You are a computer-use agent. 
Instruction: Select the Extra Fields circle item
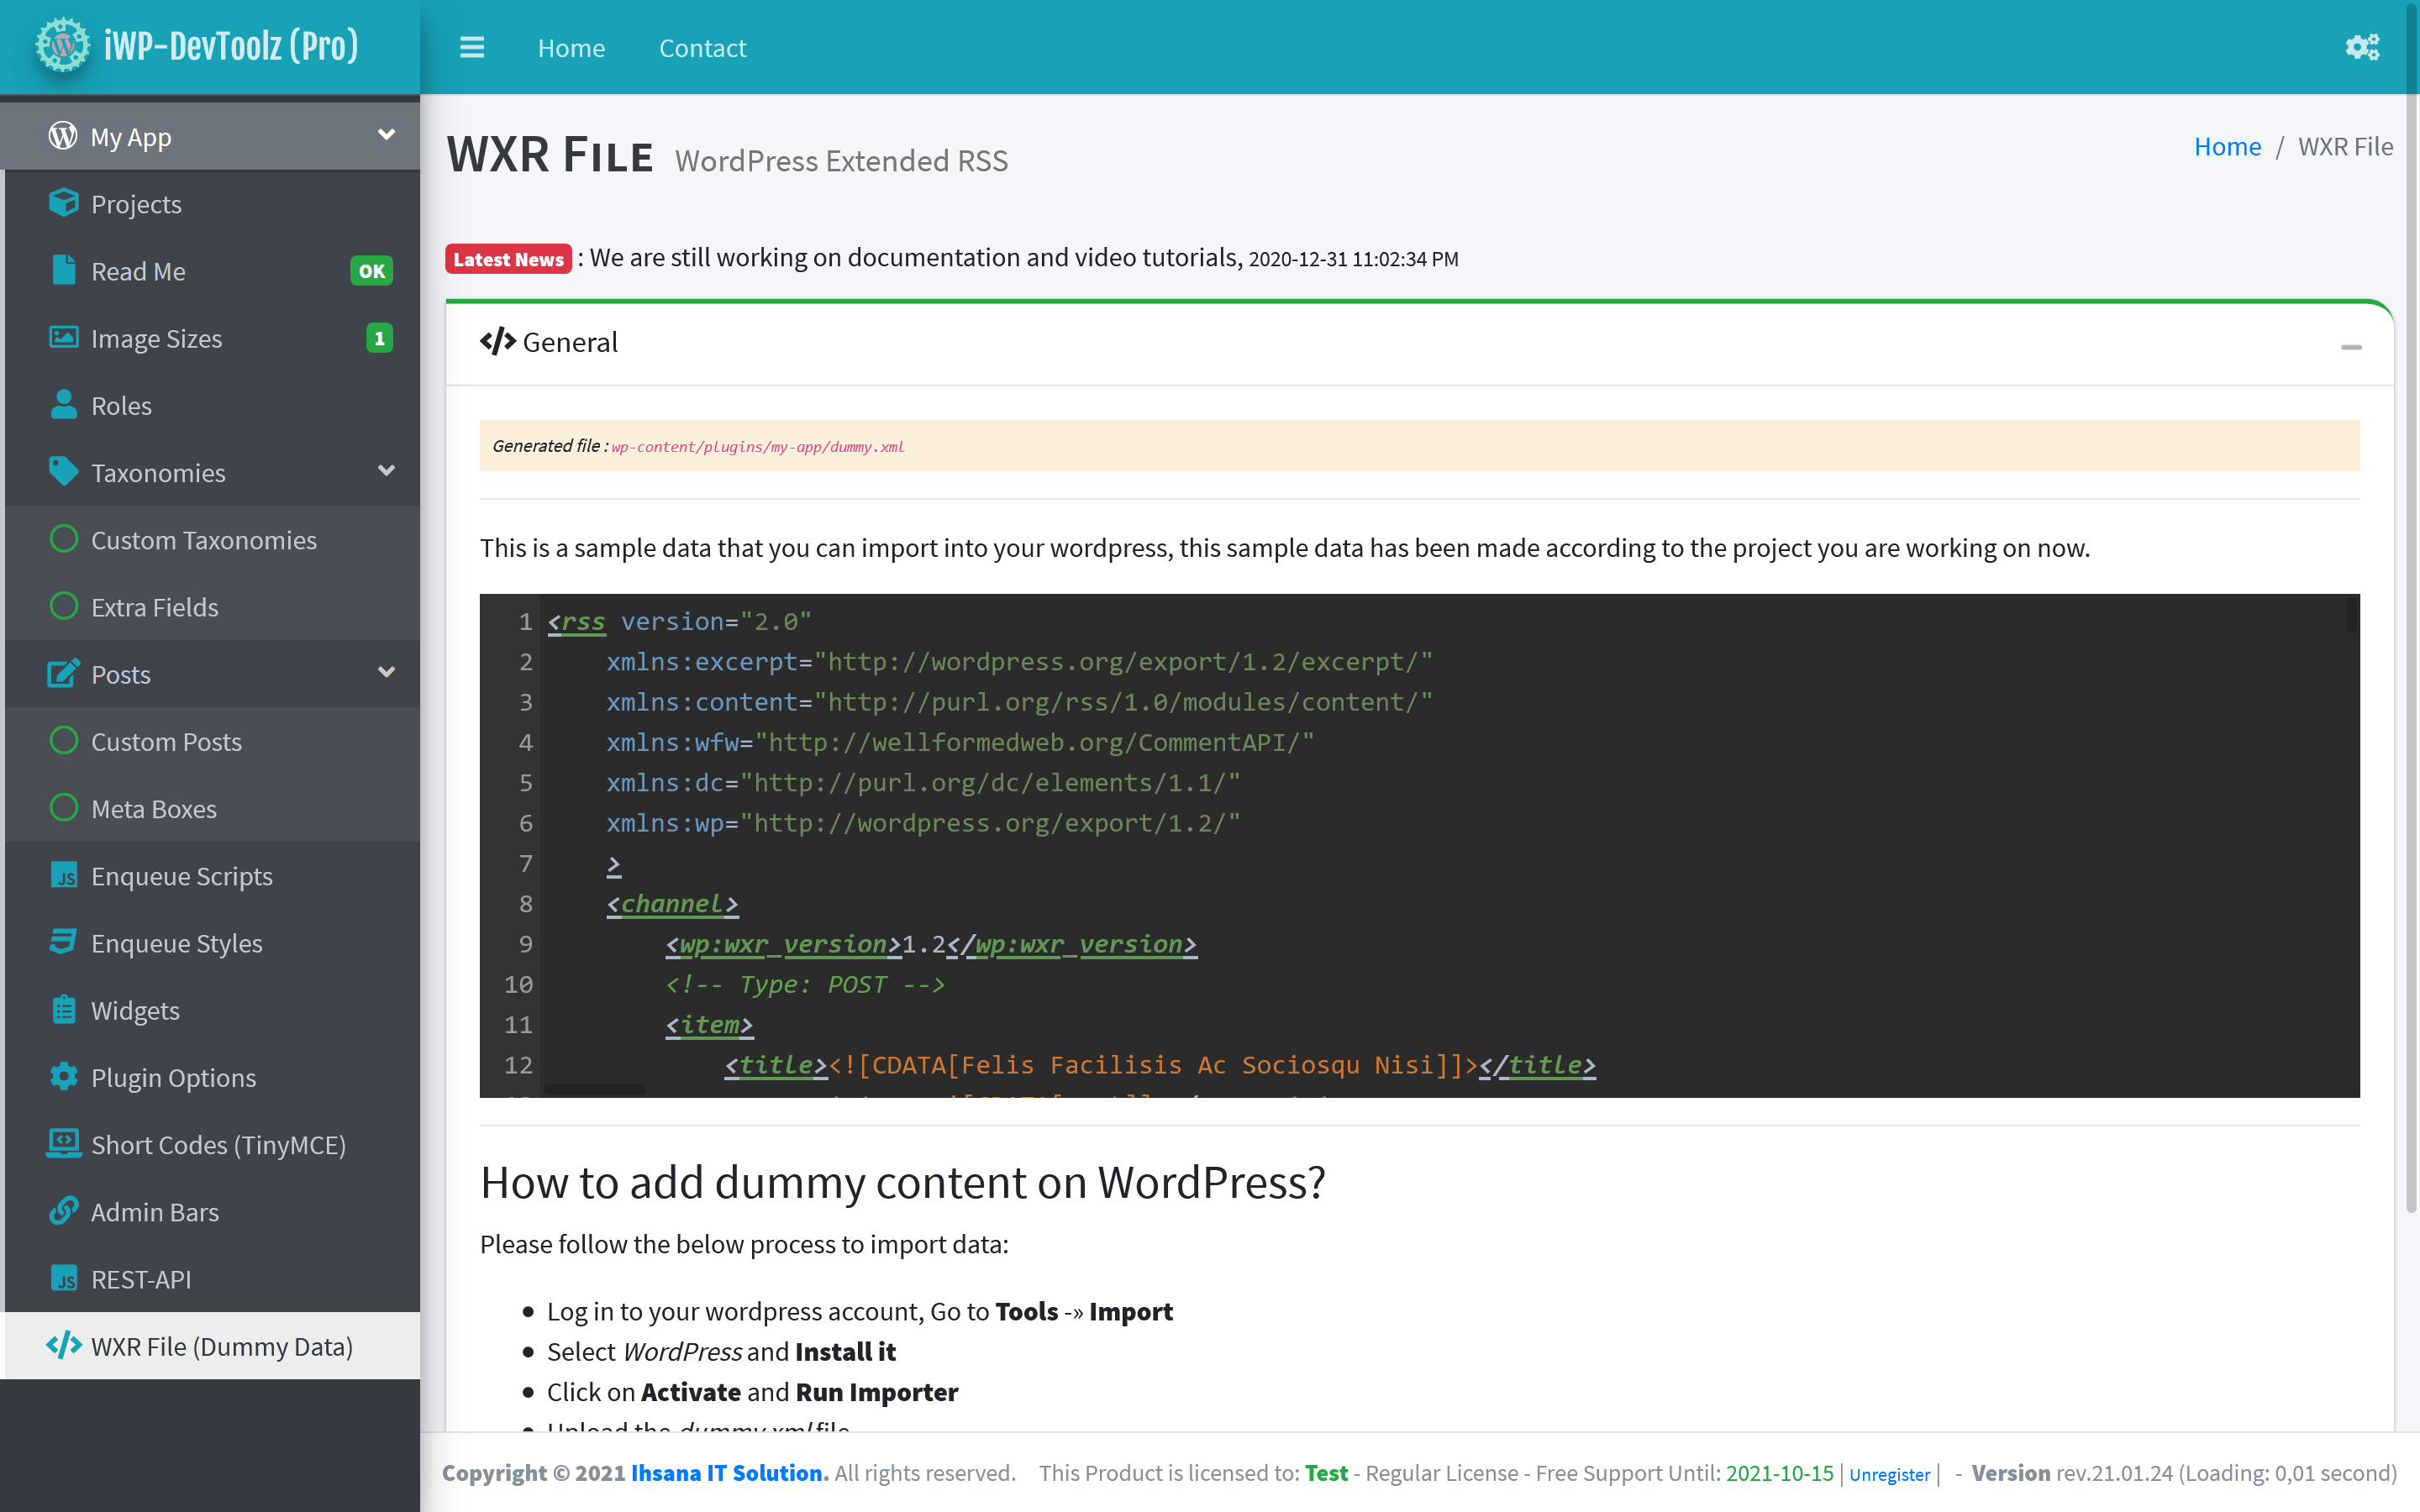64,607
